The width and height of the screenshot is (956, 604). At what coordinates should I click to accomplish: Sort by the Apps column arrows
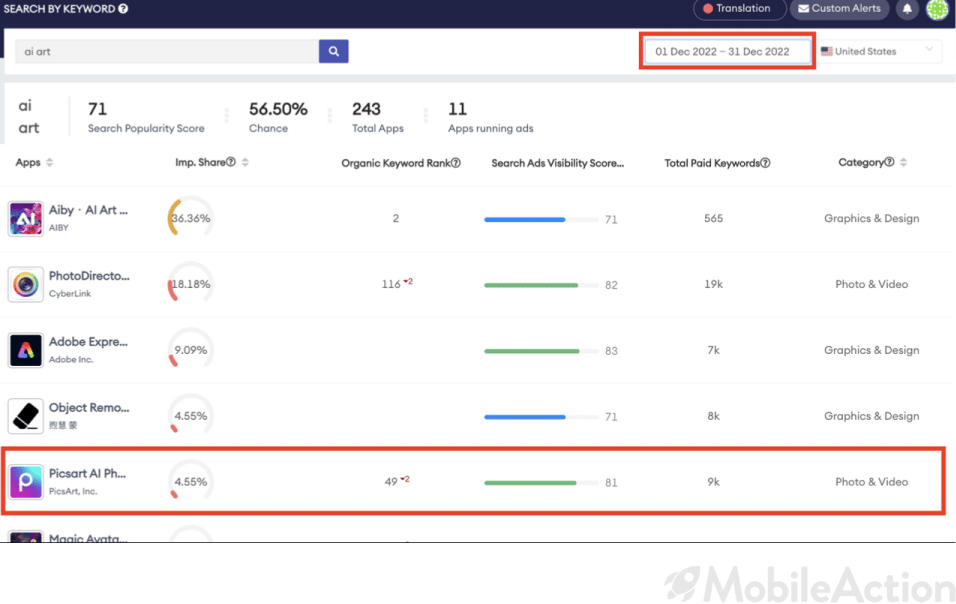click(x=50, y=162)
